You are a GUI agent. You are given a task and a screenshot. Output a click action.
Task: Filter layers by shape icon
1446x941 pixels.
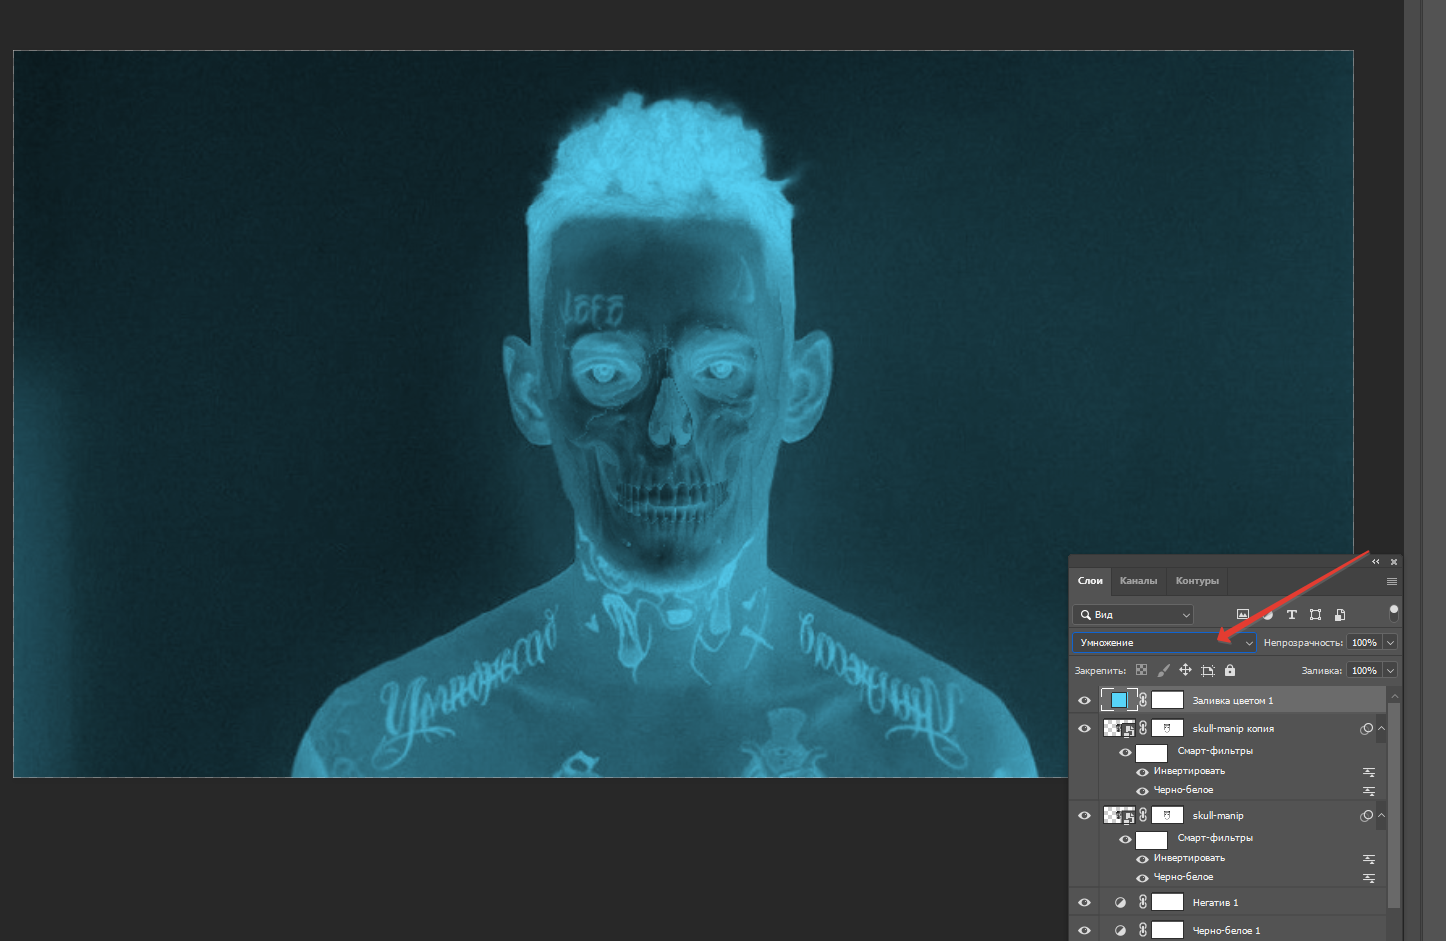pyautogui.click(x=1315, y=615)
